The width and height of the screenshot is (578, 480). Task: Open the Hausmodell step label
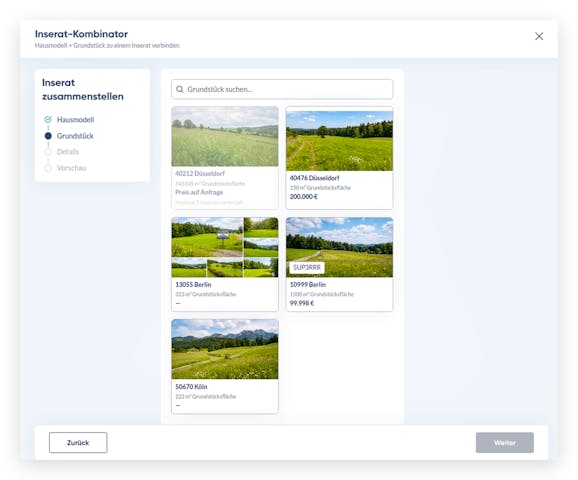pos(76,119)
